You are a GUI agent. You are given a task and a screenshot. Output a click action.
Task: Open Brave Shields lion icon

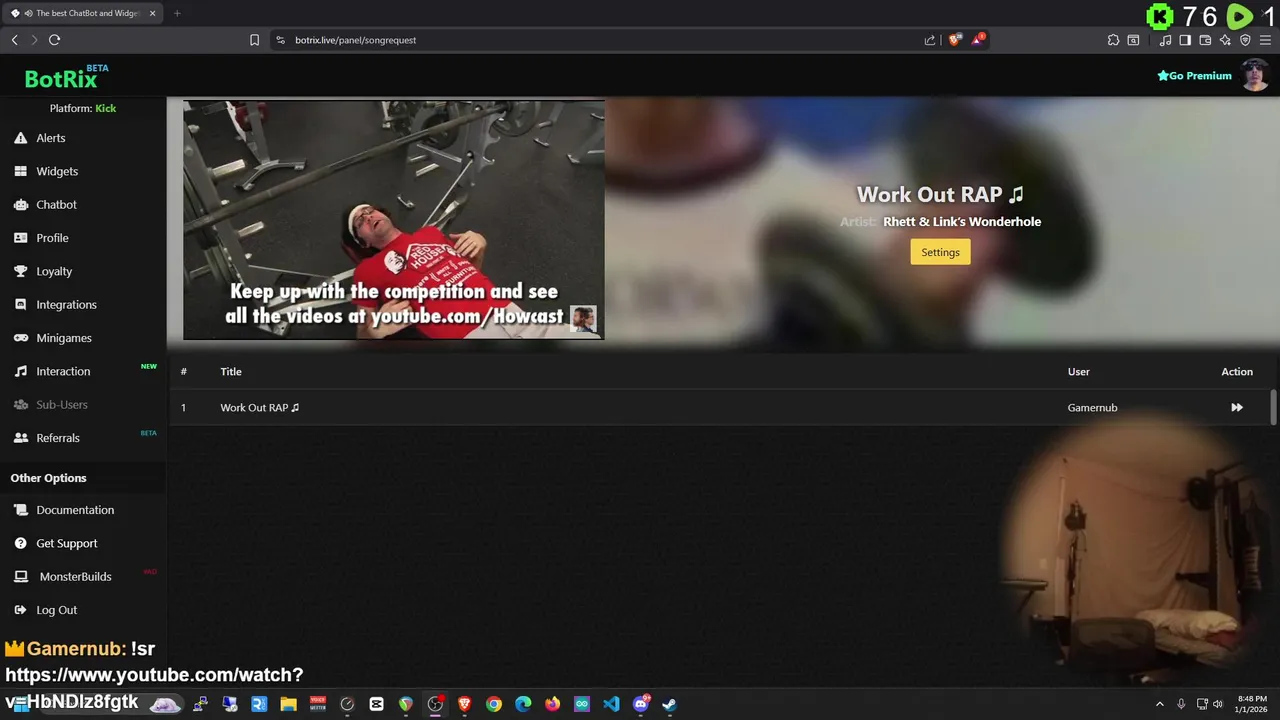click(954, 40)
